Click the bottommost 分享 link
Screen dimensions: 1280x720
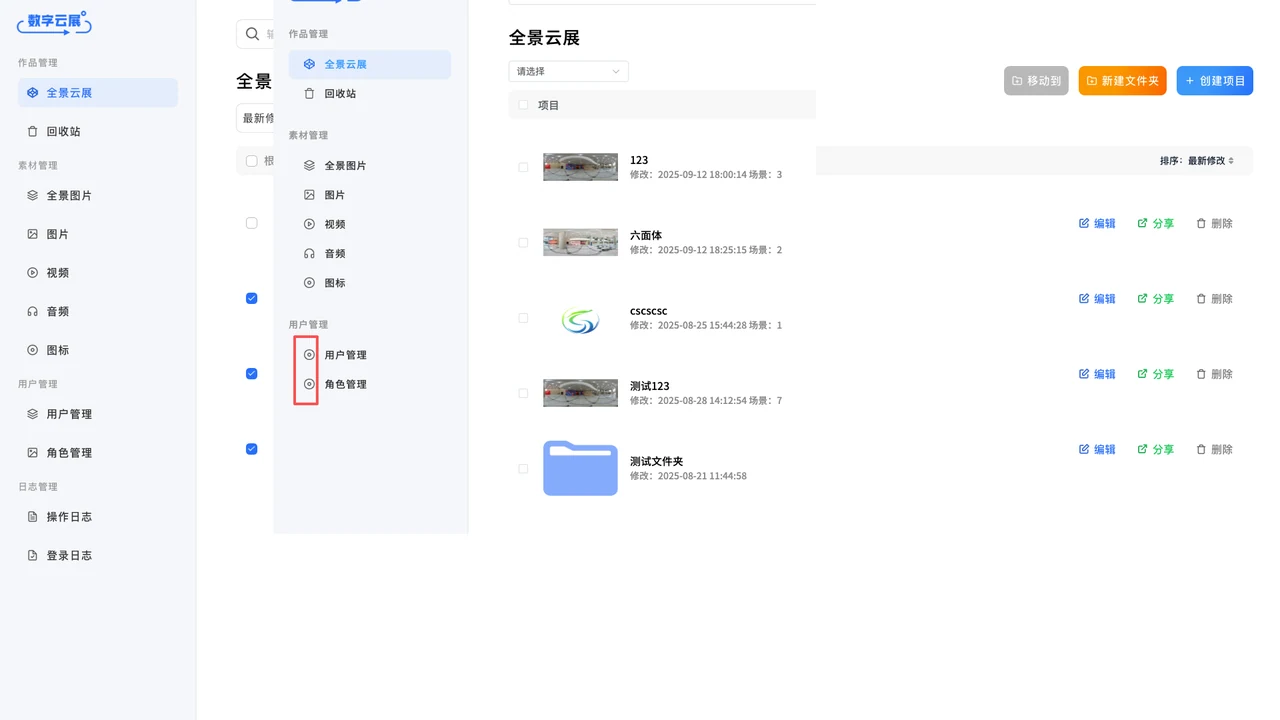(1156, 450)
